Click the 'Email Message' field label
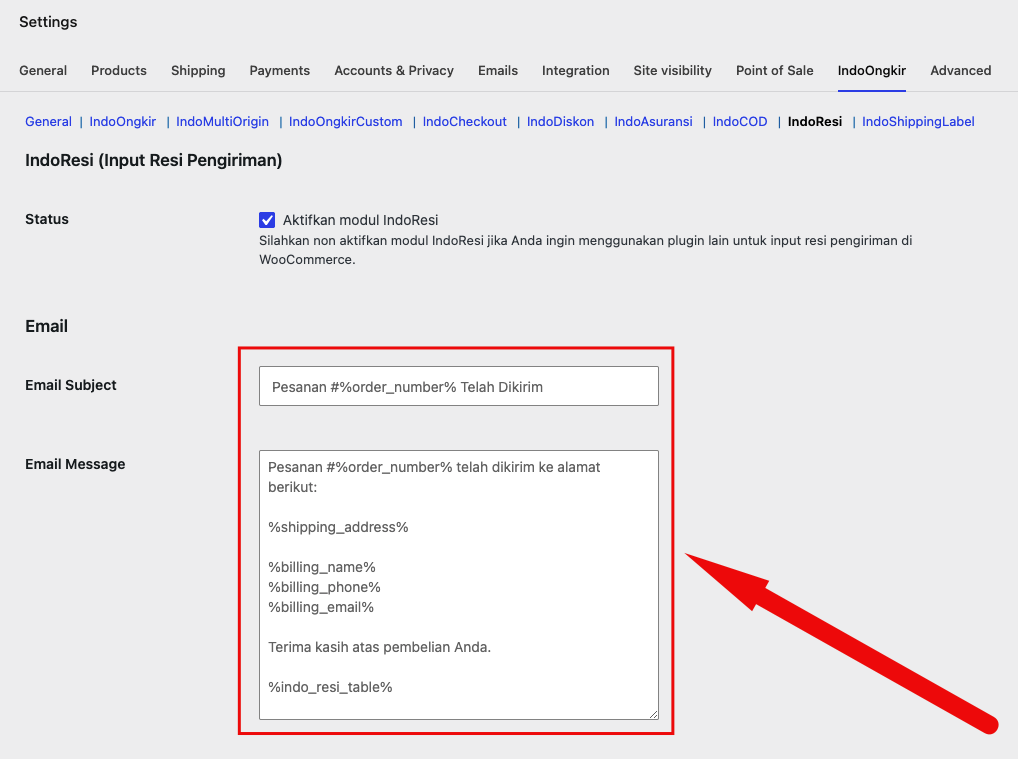 pos(75,464)
